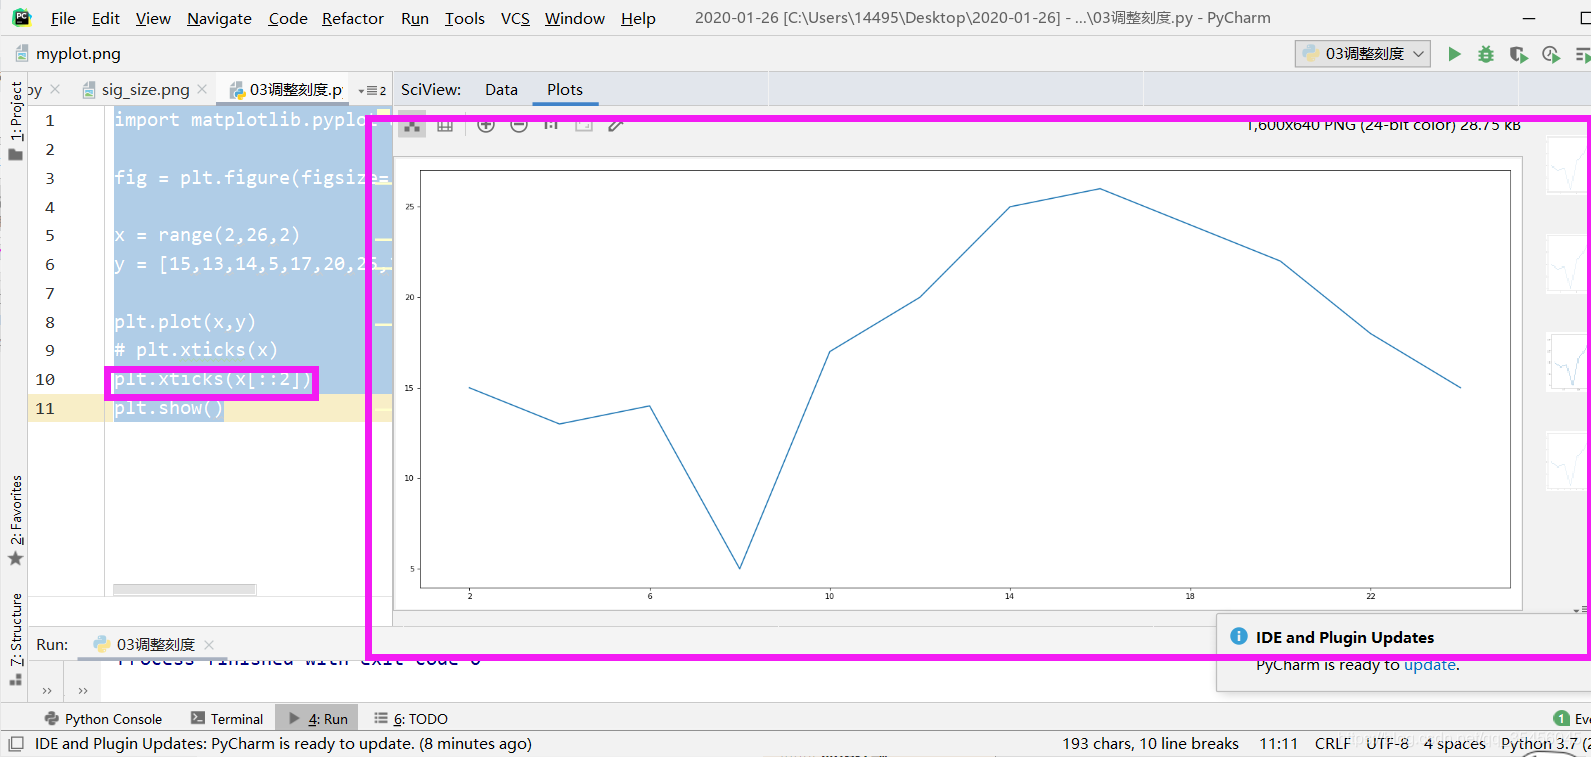
Task: Open the View menu
Action: point(153,18)
